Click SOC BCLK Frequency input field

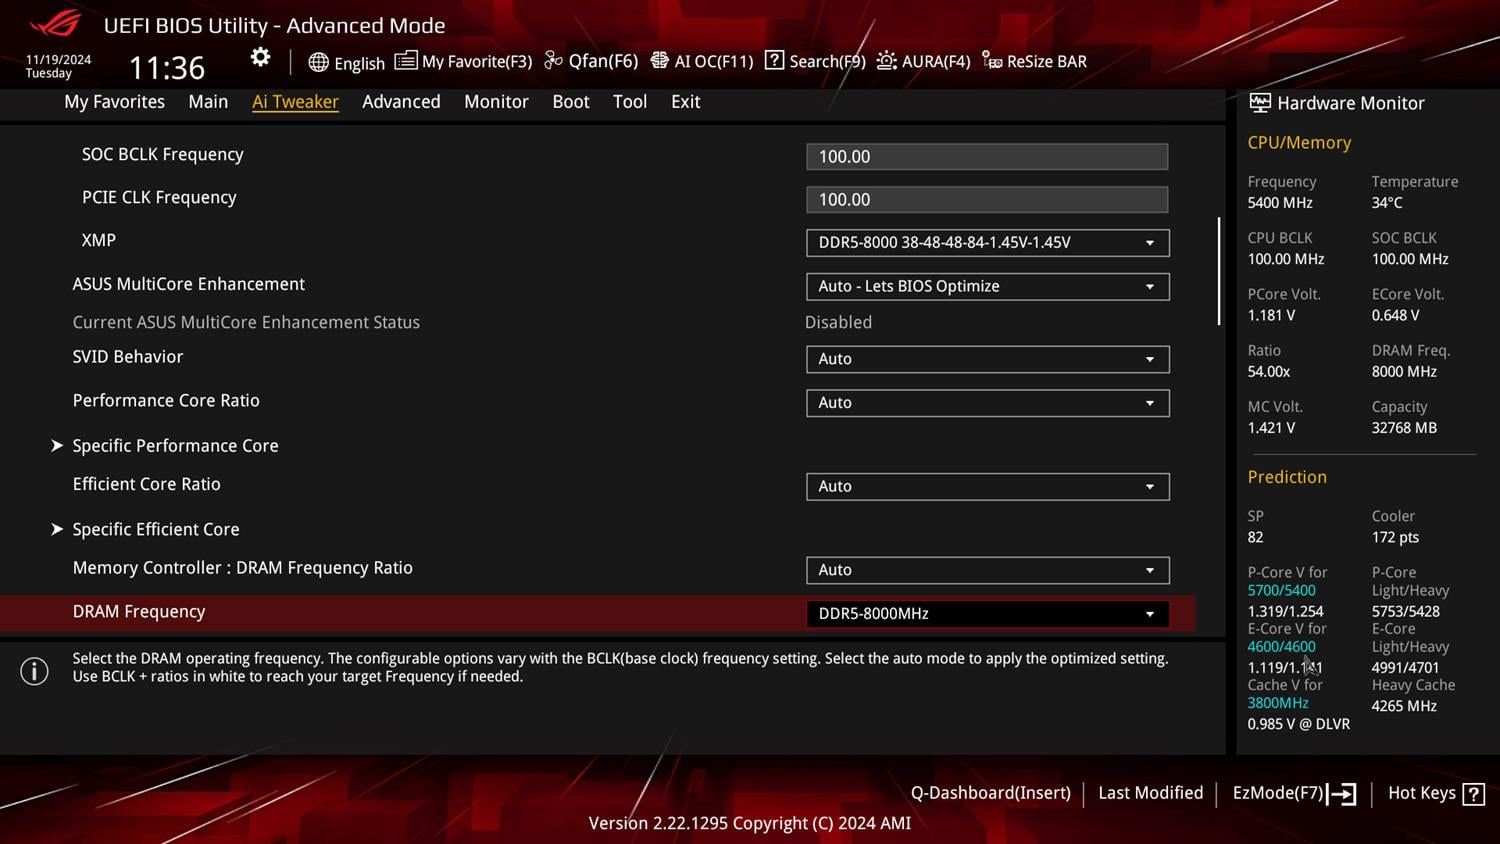click(987, 156)
